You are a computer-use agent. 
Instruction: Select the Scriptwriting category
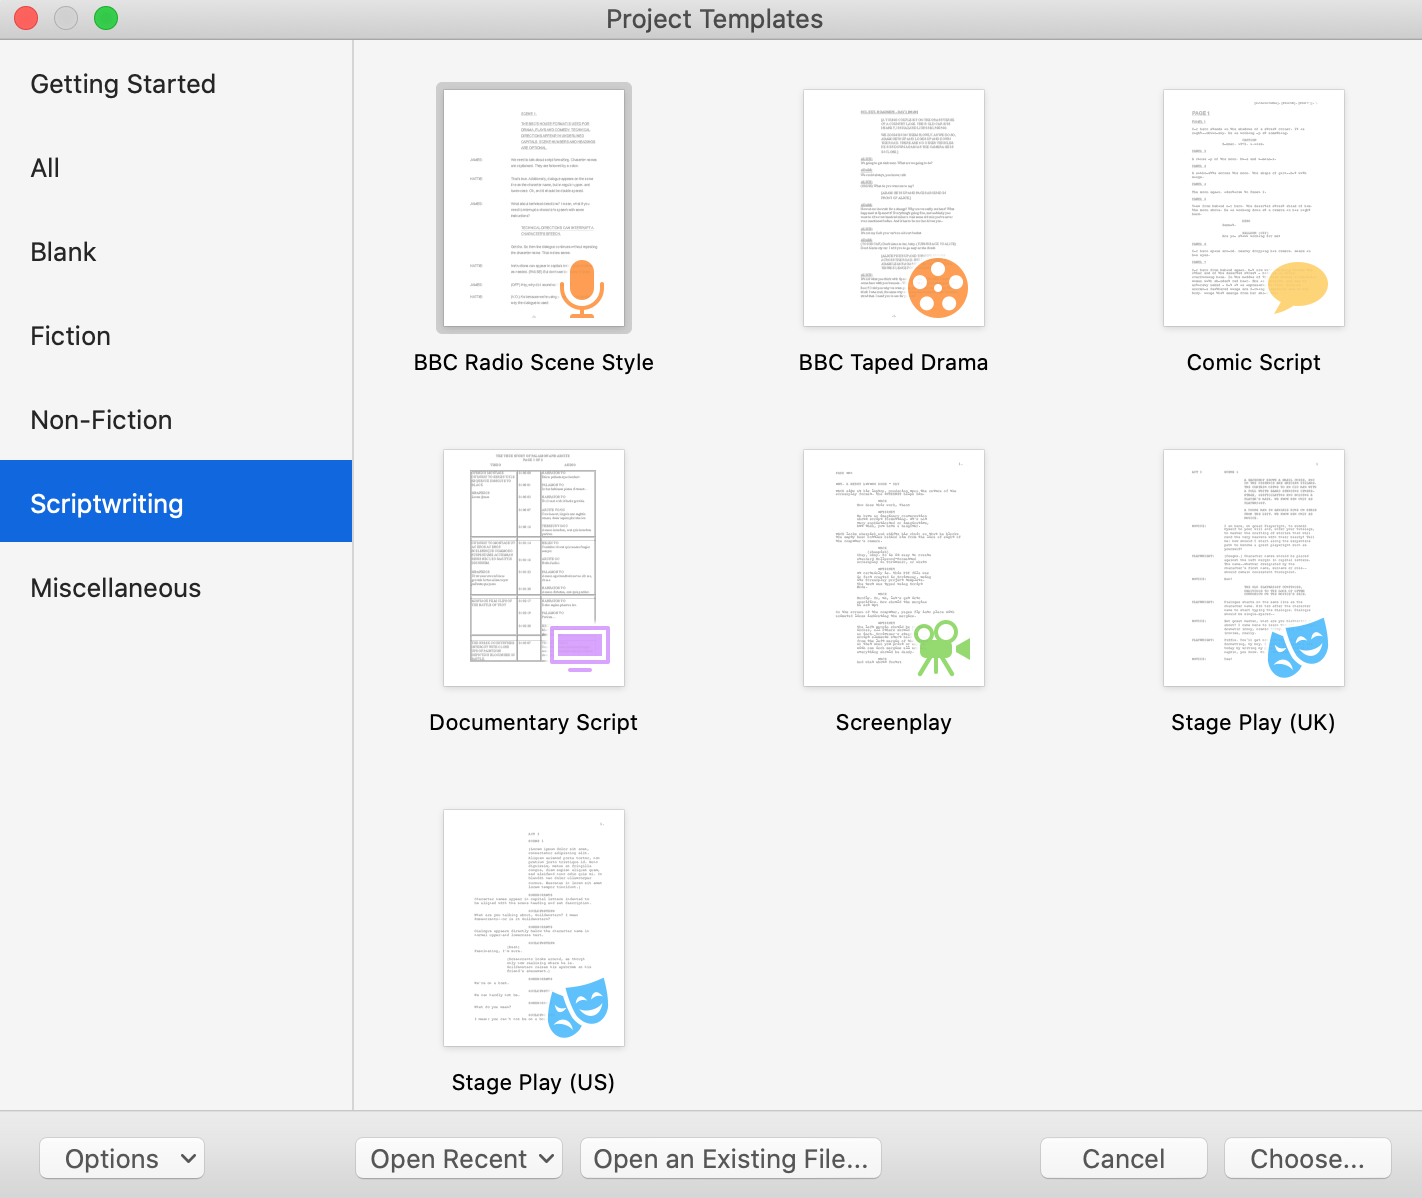[176, 501]
